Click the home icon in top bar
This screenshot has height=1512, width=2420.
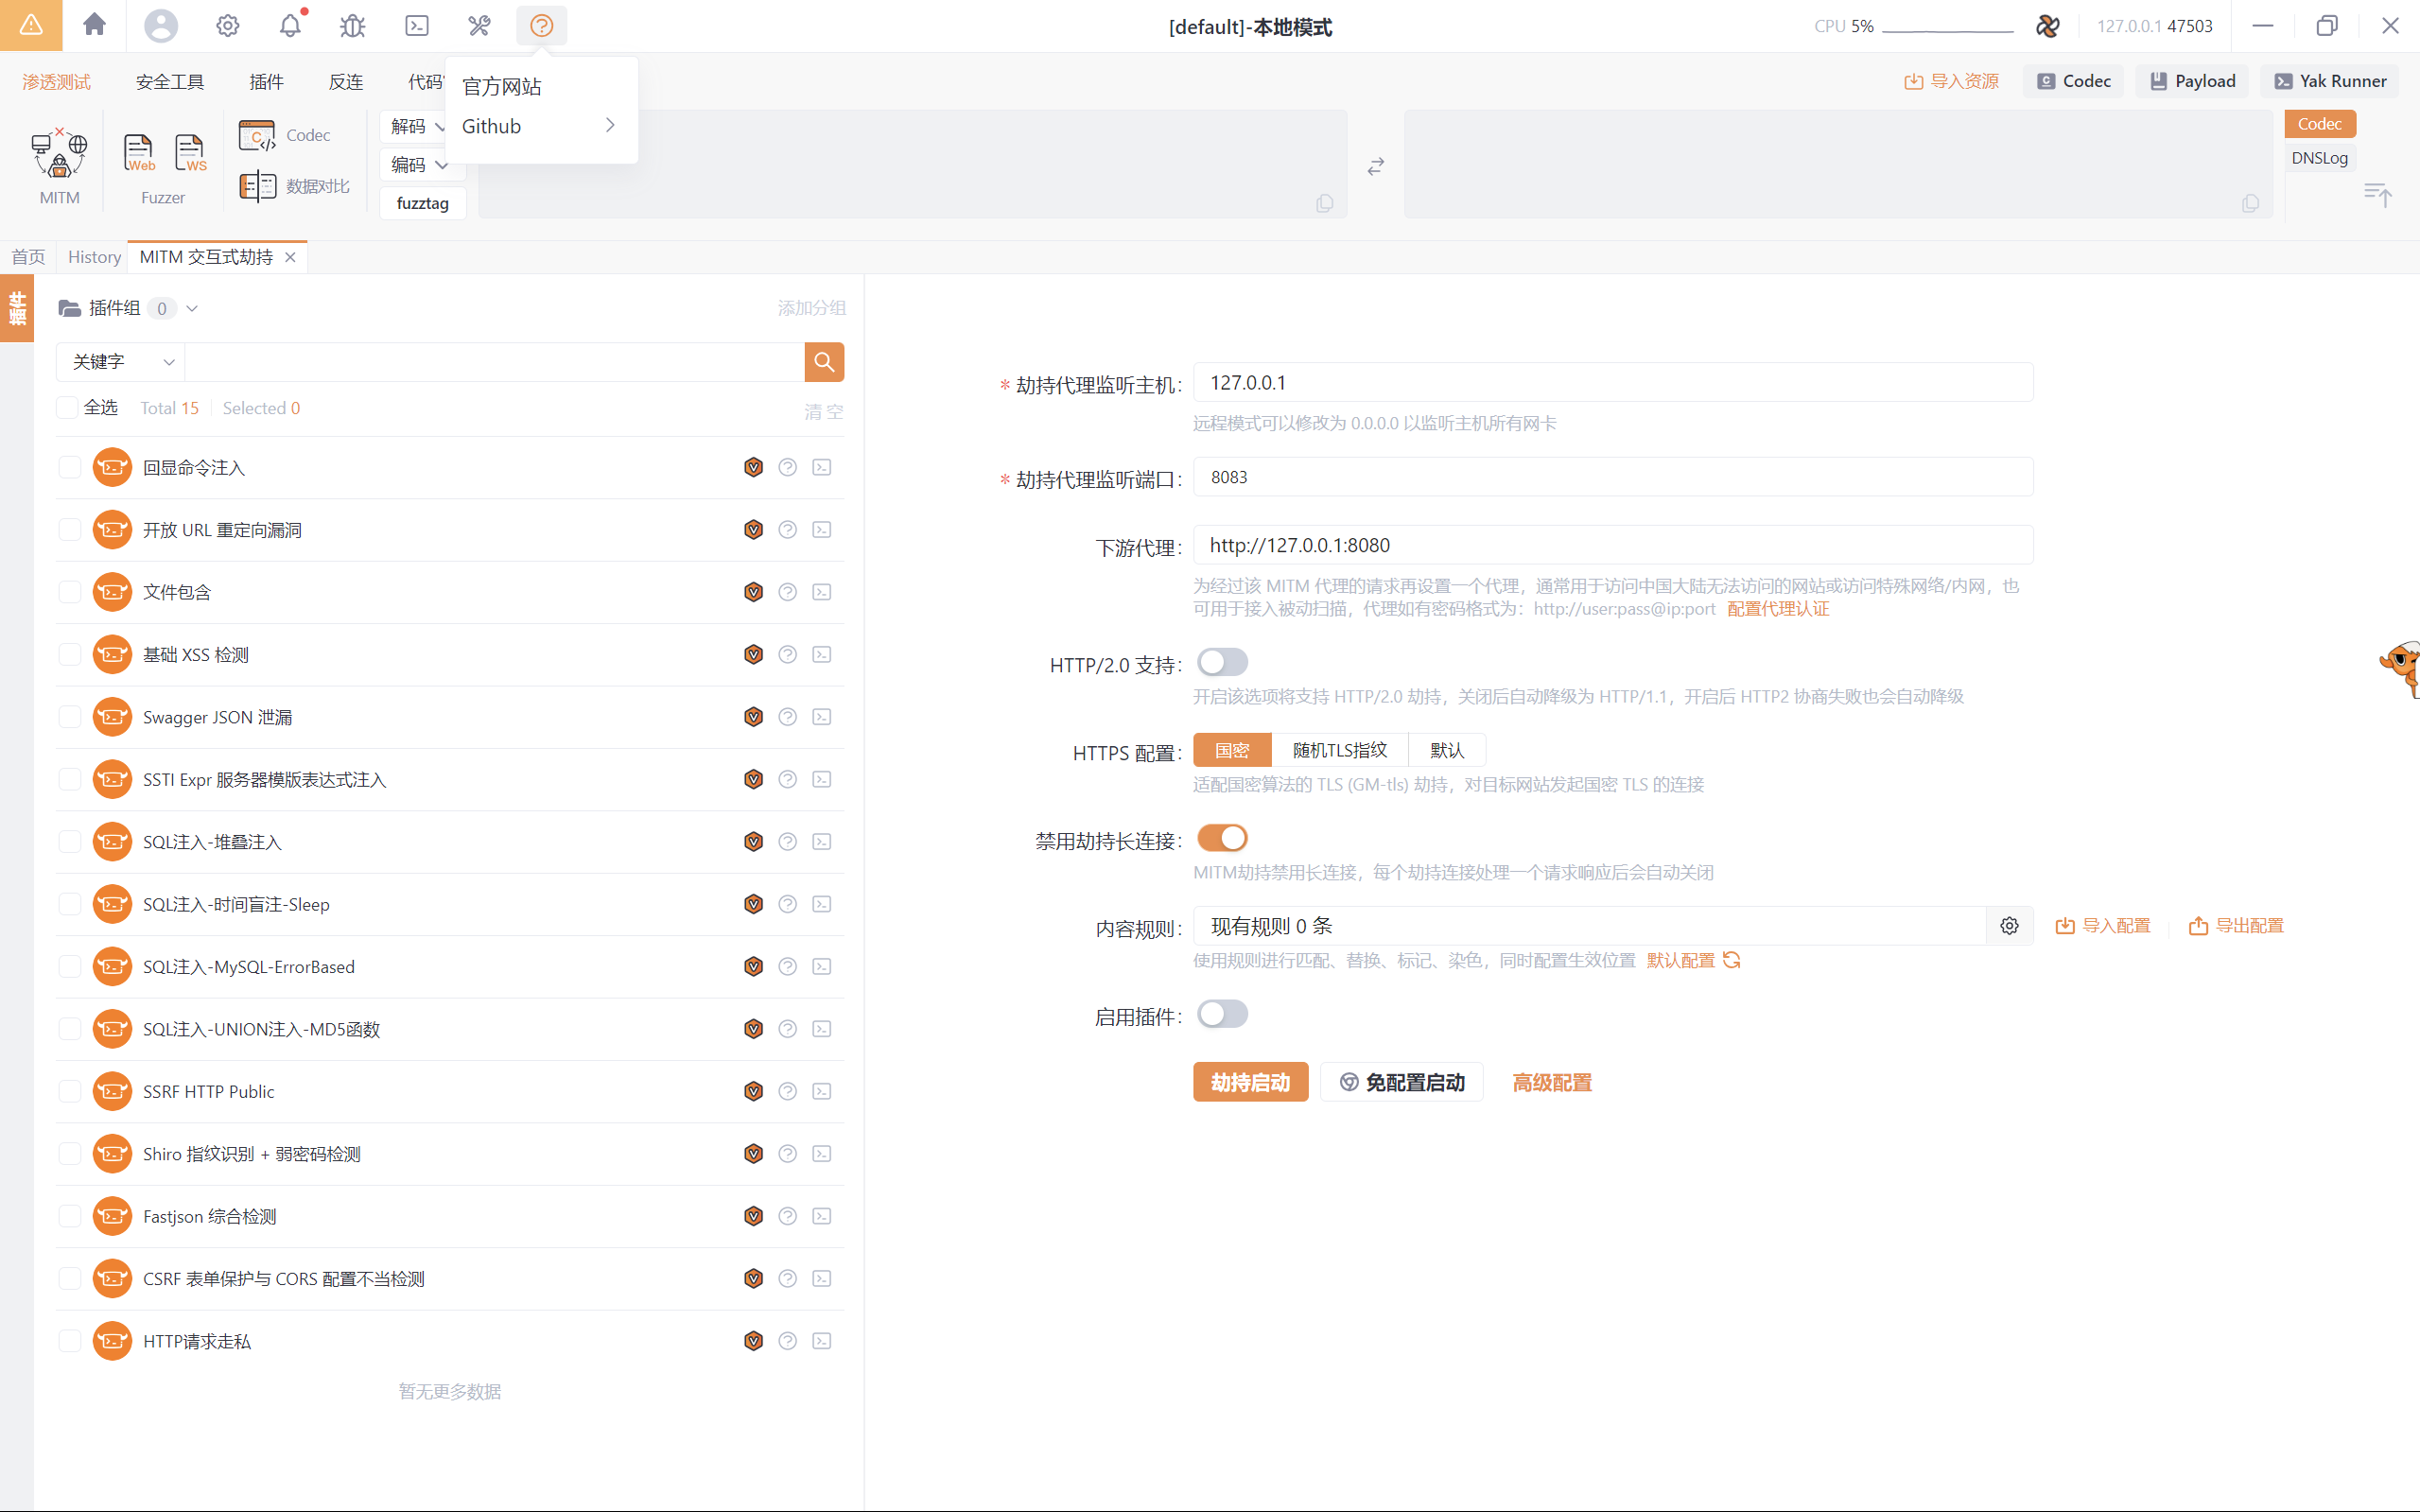point(94,25)
